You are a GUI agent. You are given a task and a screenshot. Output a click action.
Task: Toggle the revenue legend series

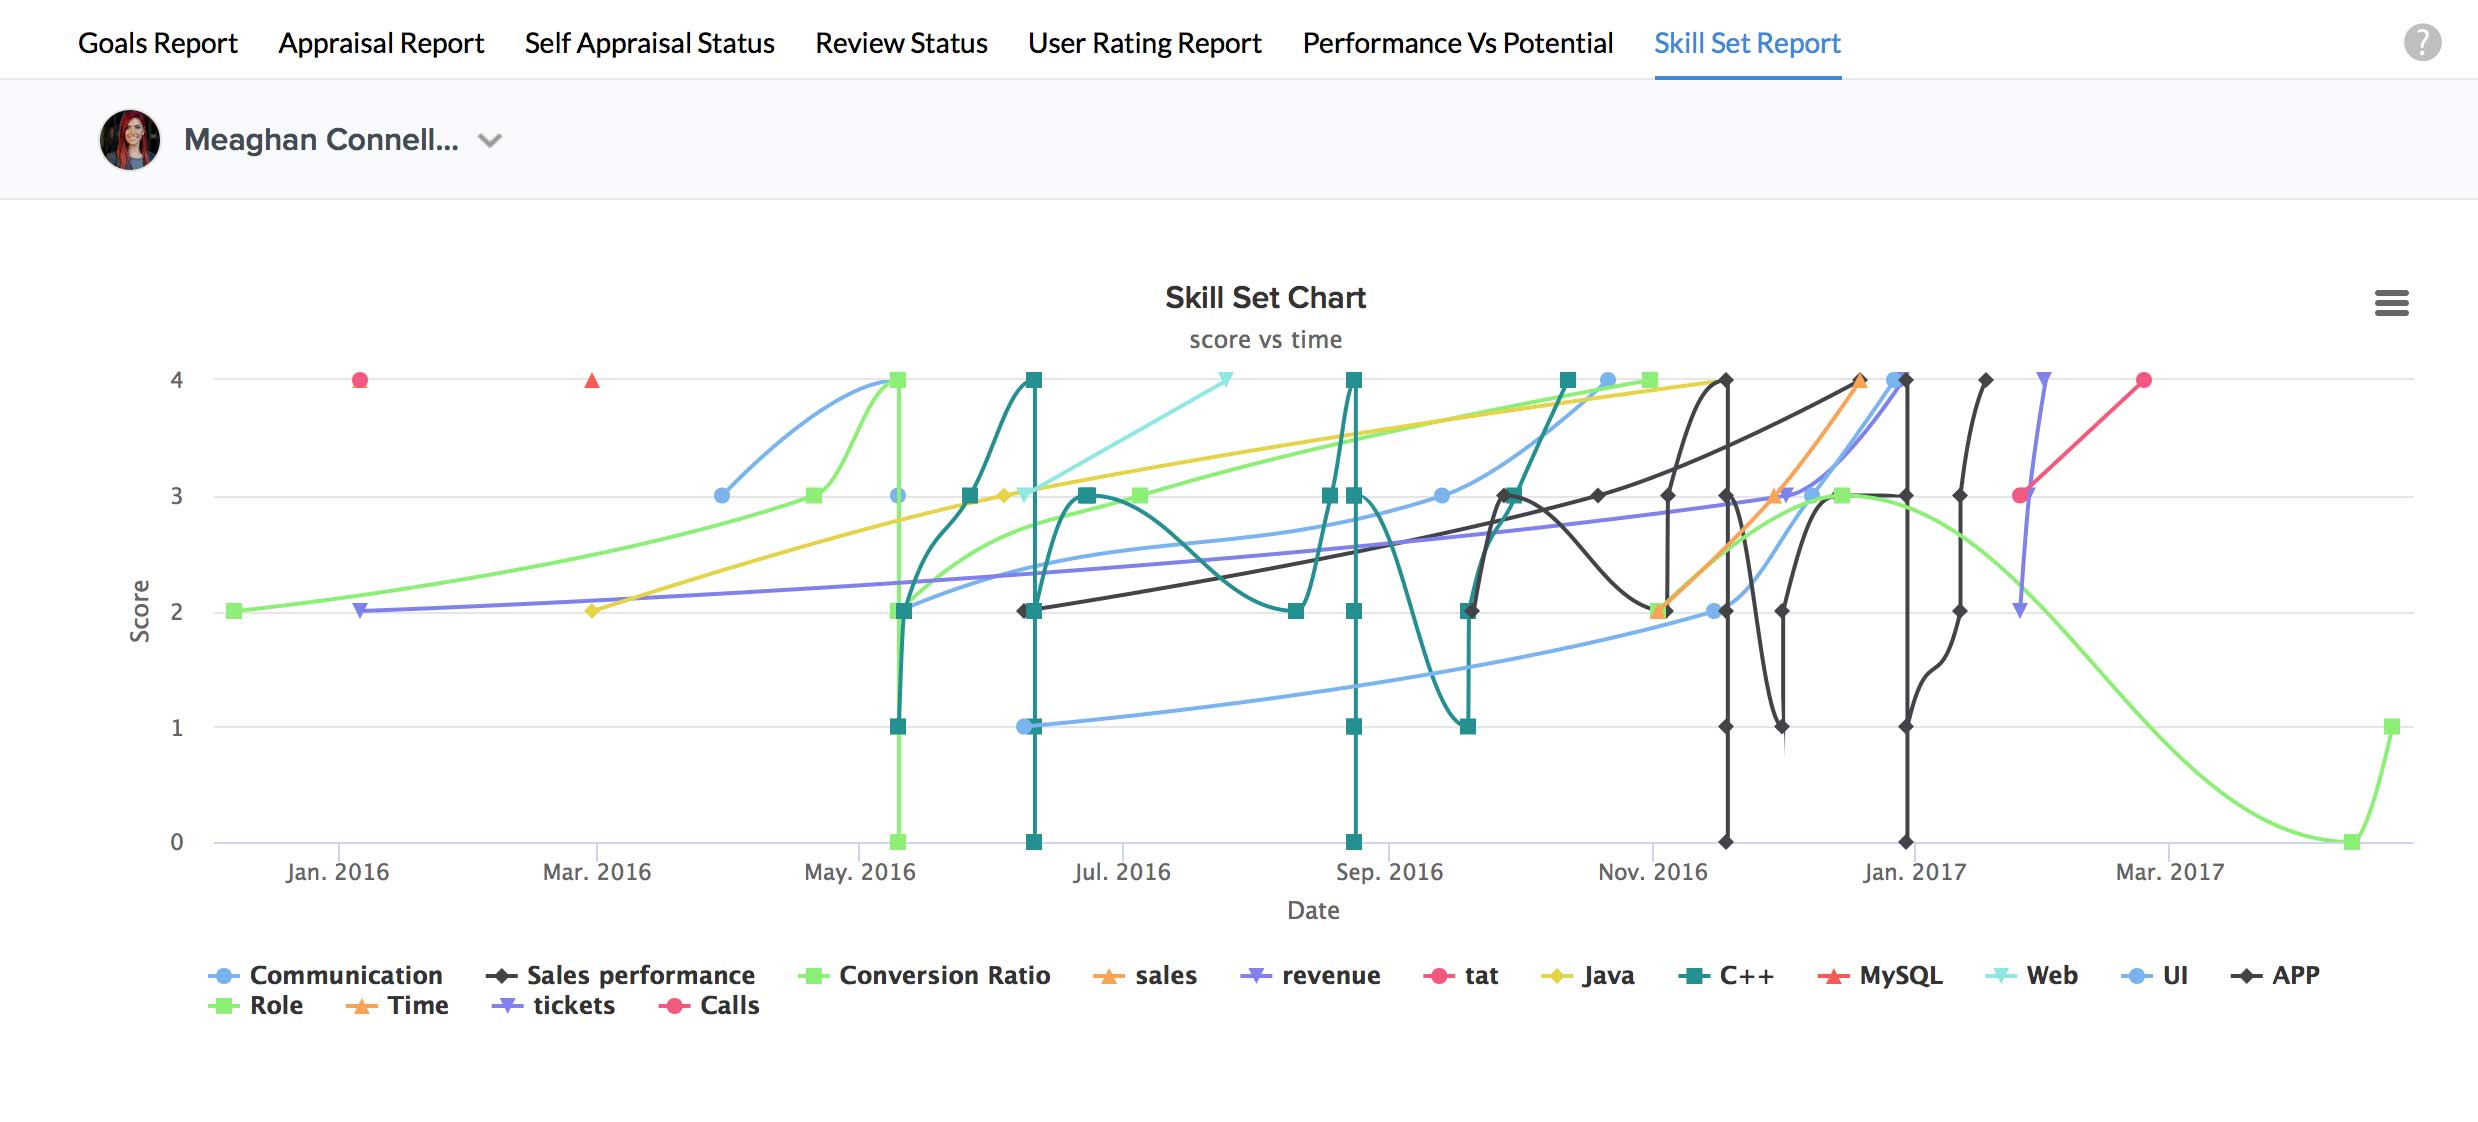(1330, 975)
